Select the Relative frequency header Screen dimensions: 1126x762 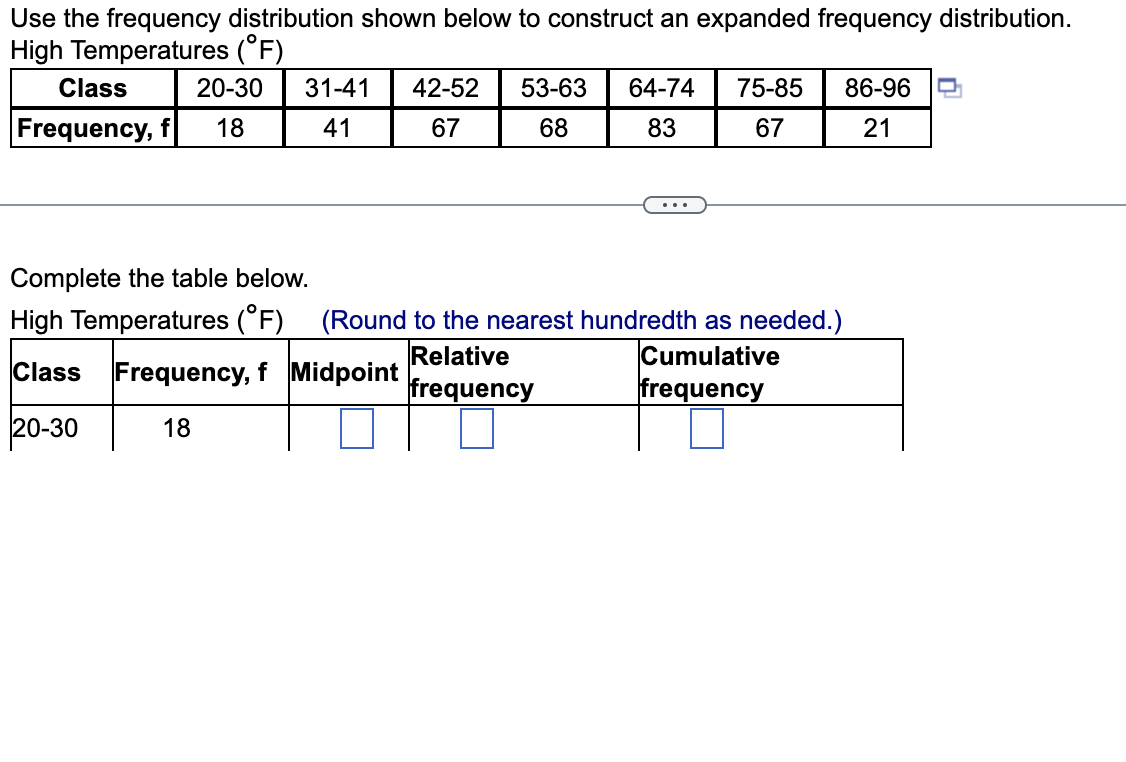(x=470, y=372)
